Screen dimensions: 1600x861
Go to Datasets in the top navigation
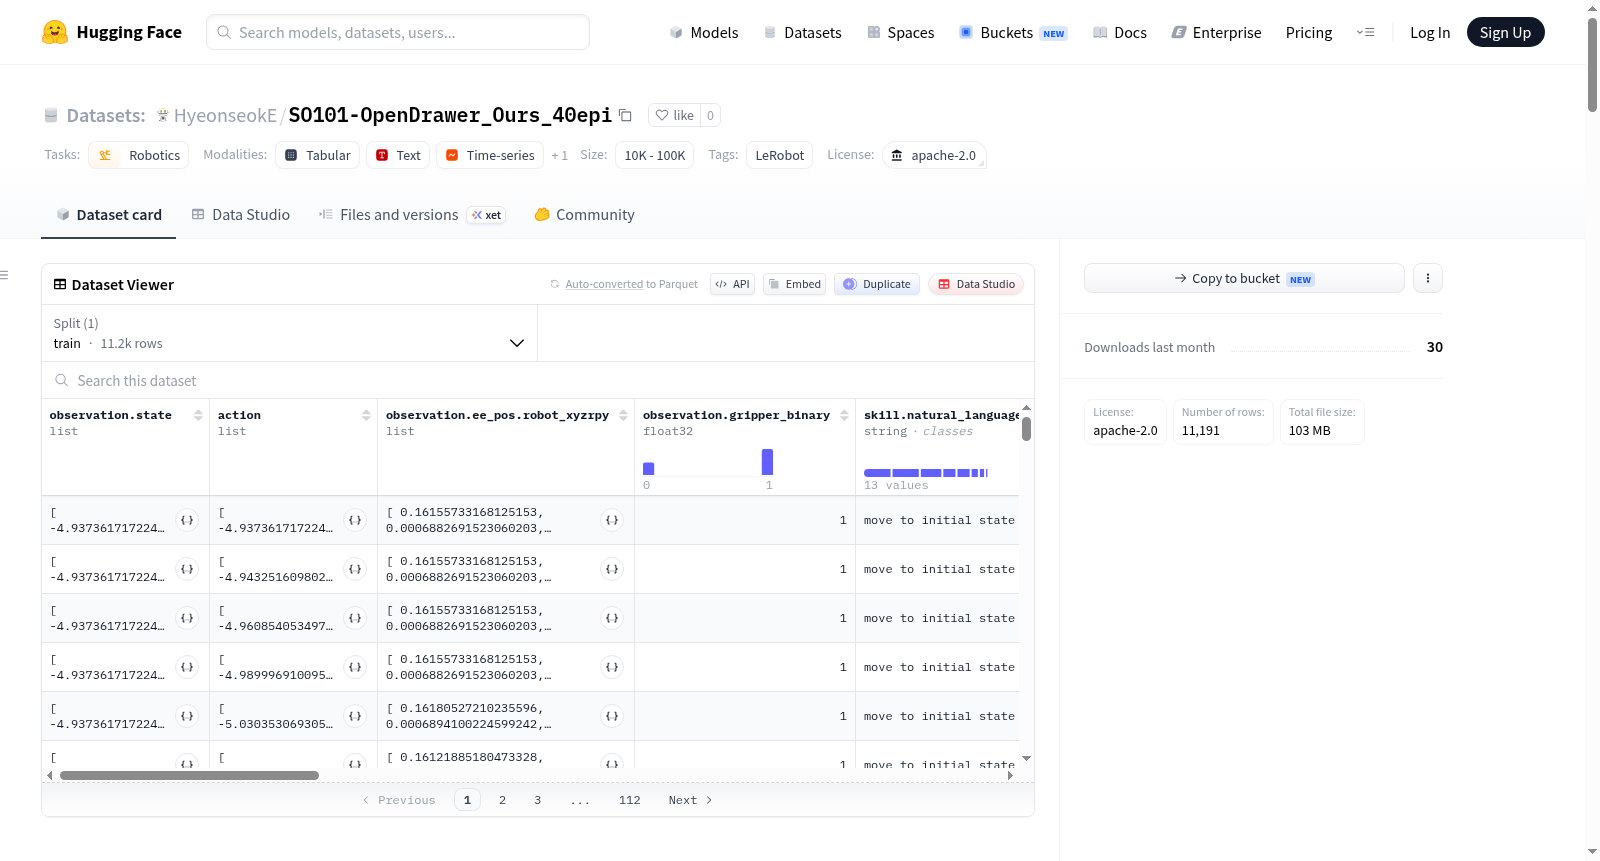(802, 32)
